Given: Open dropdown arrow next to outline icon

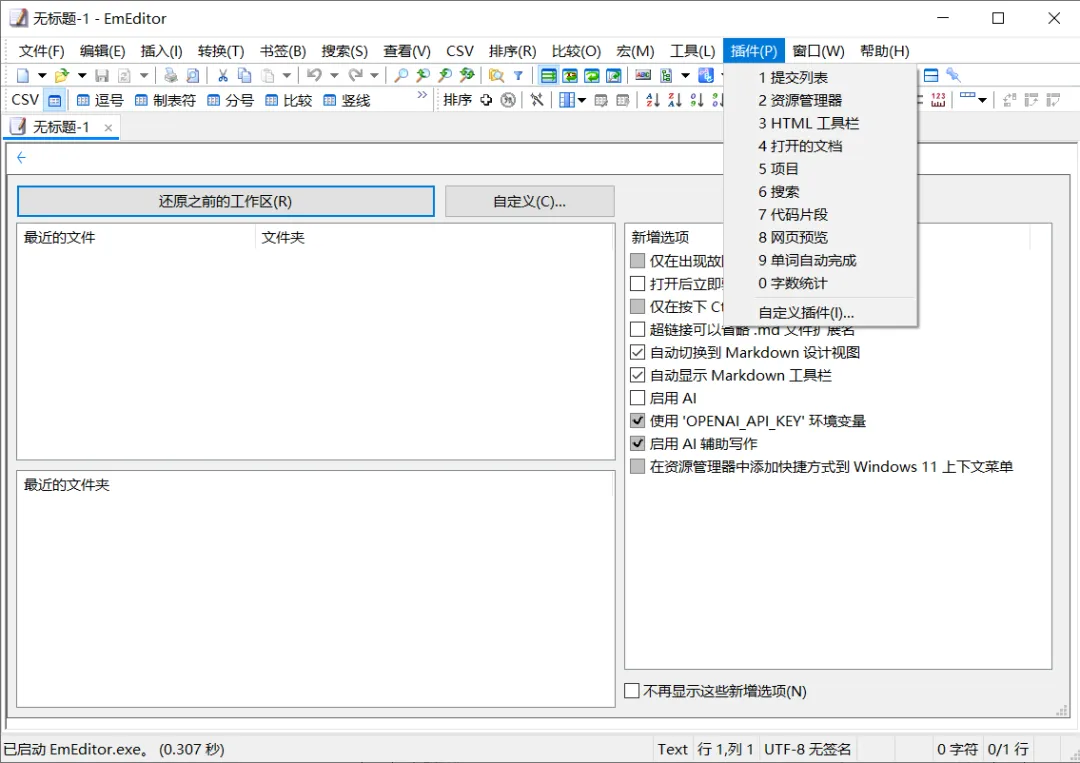Looking at the screenshot, I should pyautogui.click(x=685, y=75).
